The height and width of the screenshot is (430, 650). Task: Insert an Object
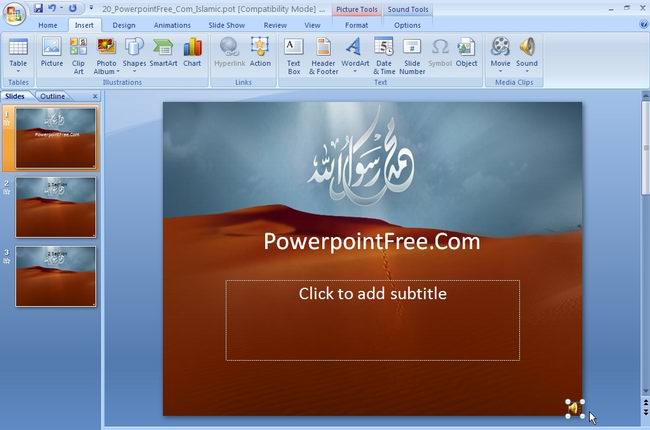click(466, 52)
